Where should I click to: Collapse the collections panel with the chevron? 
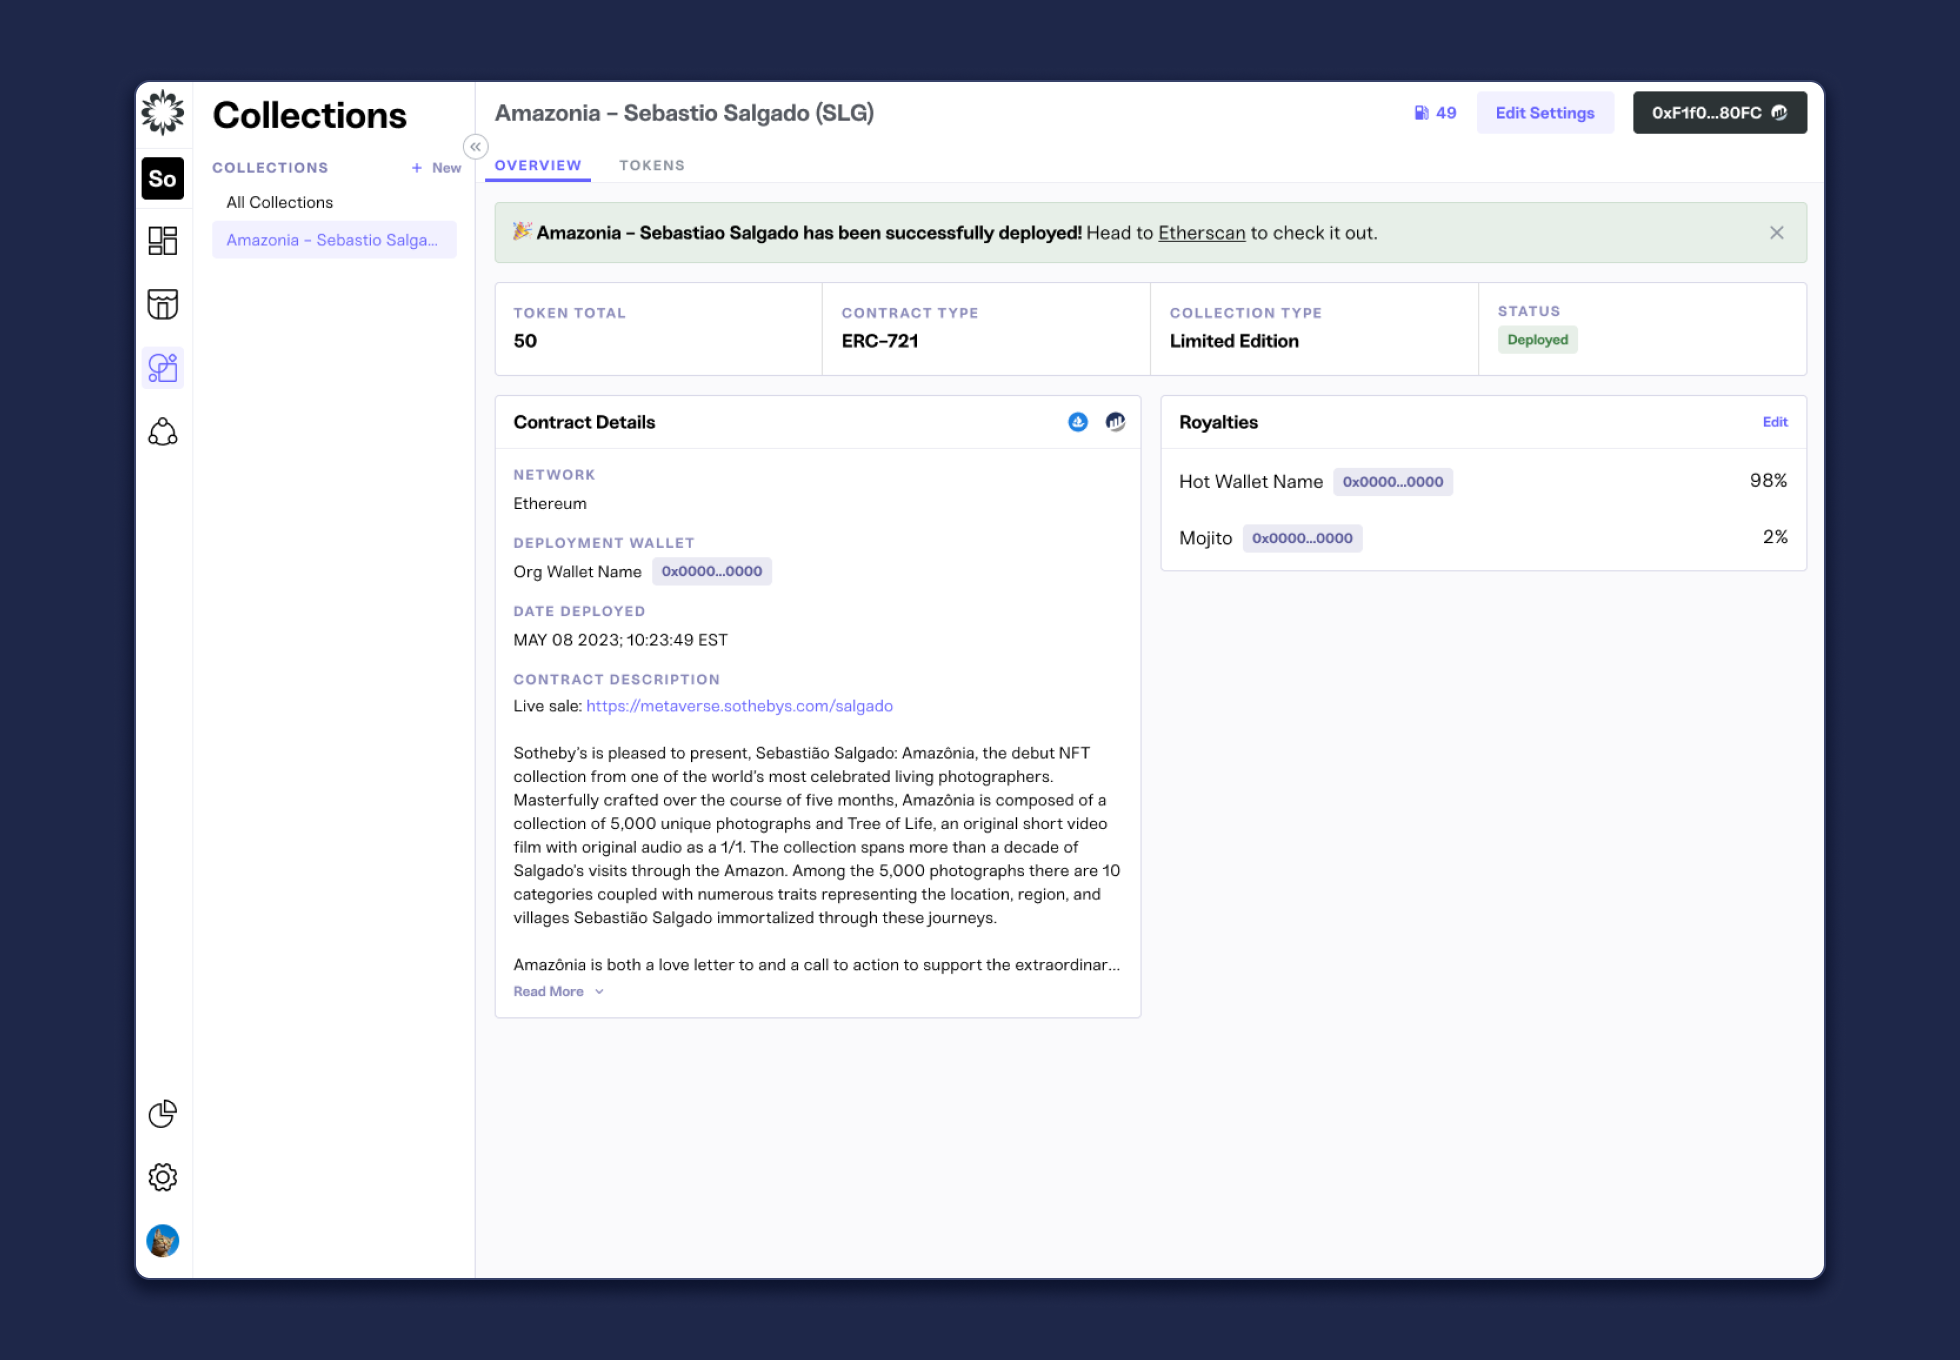coord(476,147)
